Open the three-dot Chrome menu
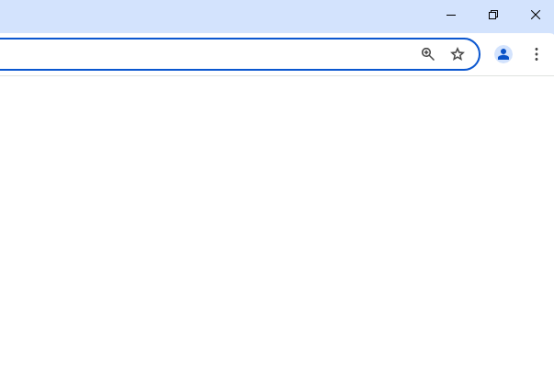This screenshot has height=384, width=554. click(x=536, y=54)
